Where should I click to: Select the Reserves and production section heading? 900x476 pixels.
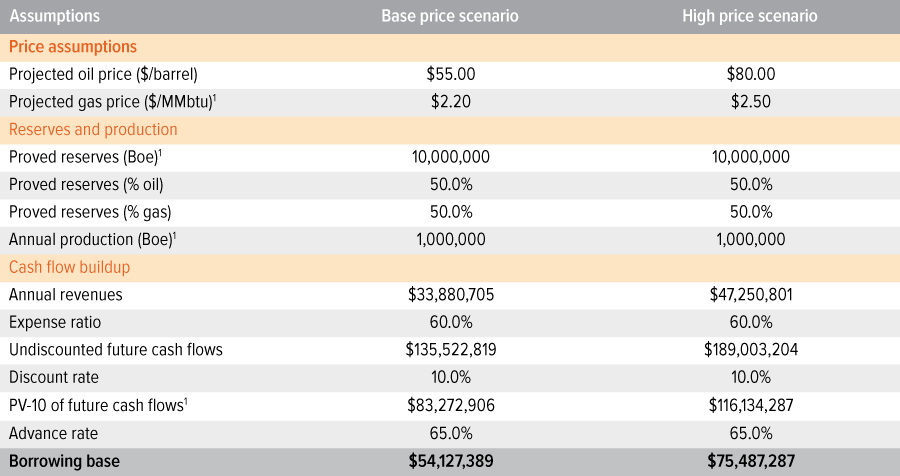[93, 130]
